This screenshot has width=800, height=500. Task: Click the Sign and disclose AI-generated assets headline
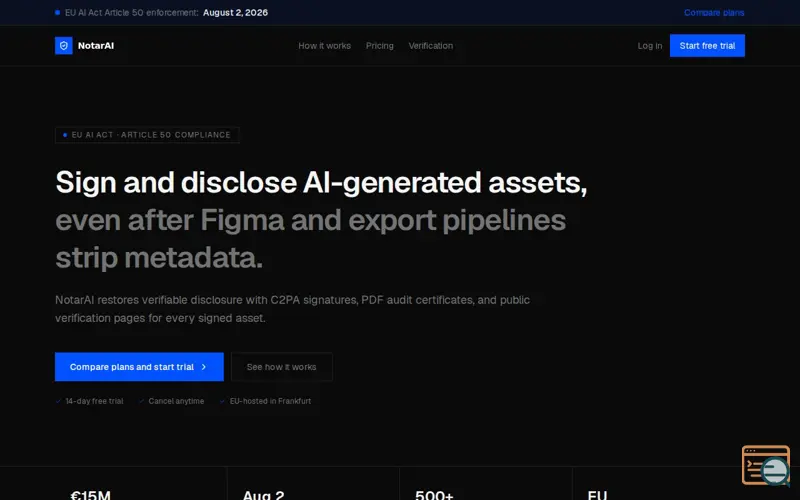tap(321, 183)
